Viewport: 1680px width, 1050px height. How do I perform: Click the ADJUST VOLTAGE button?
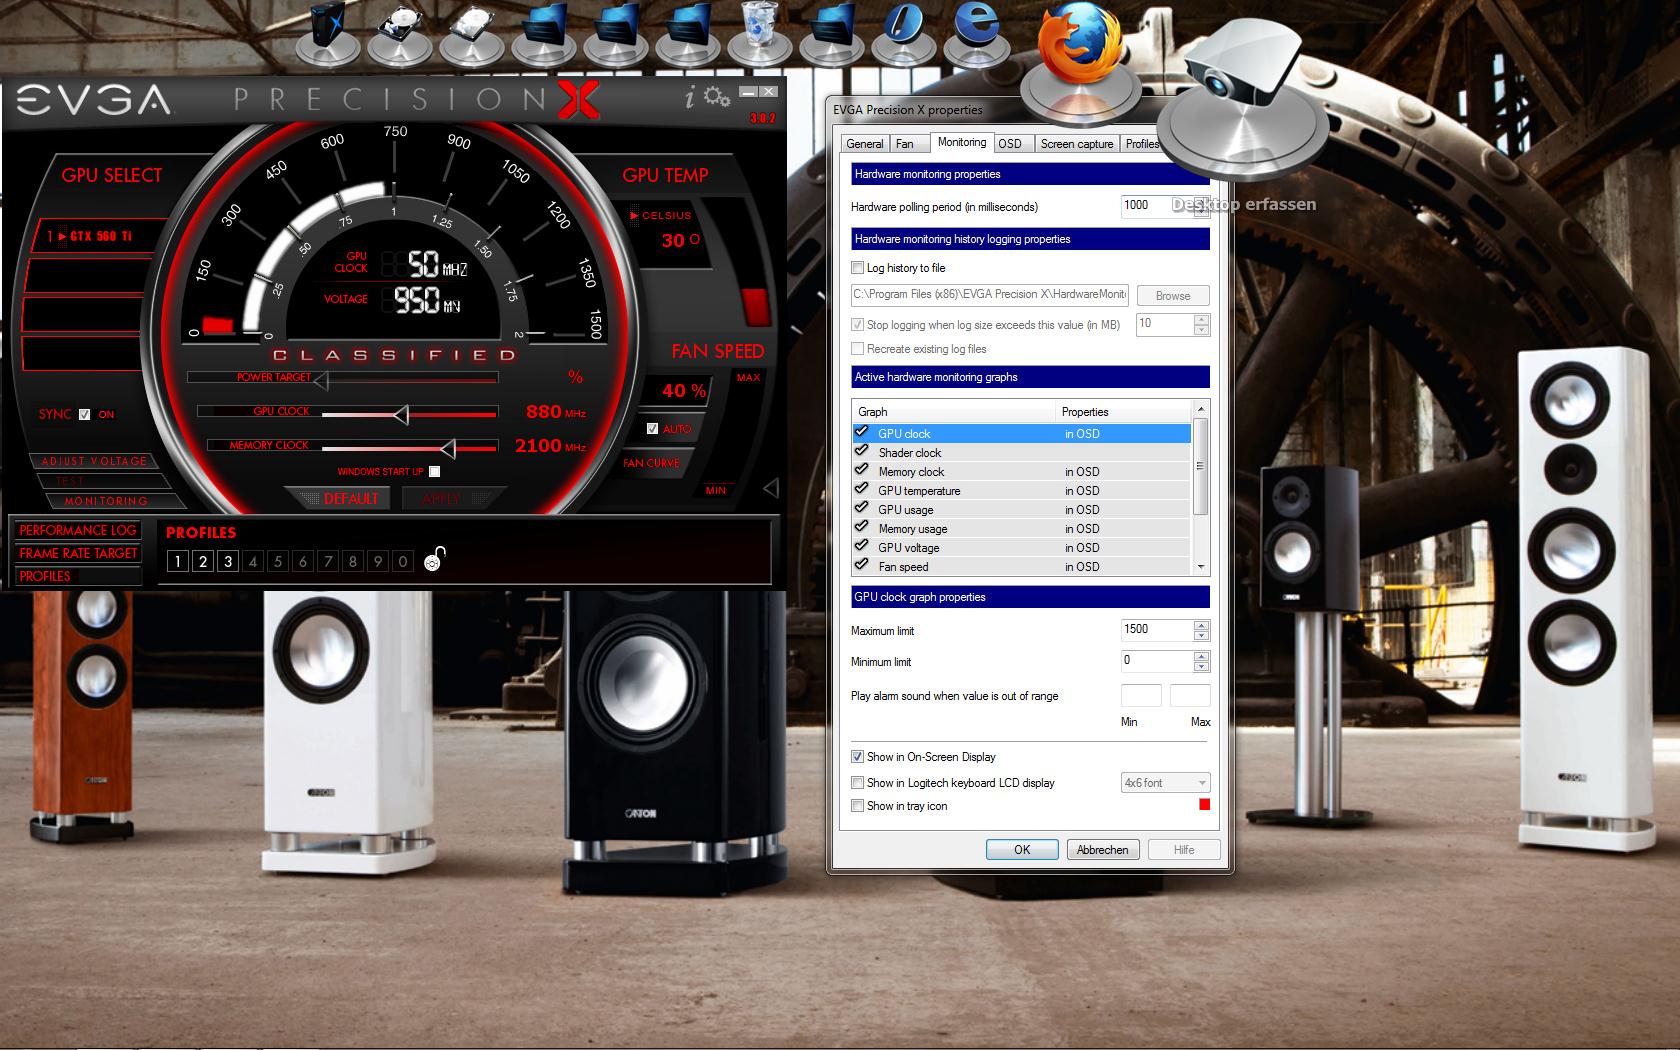pos(95,461)
